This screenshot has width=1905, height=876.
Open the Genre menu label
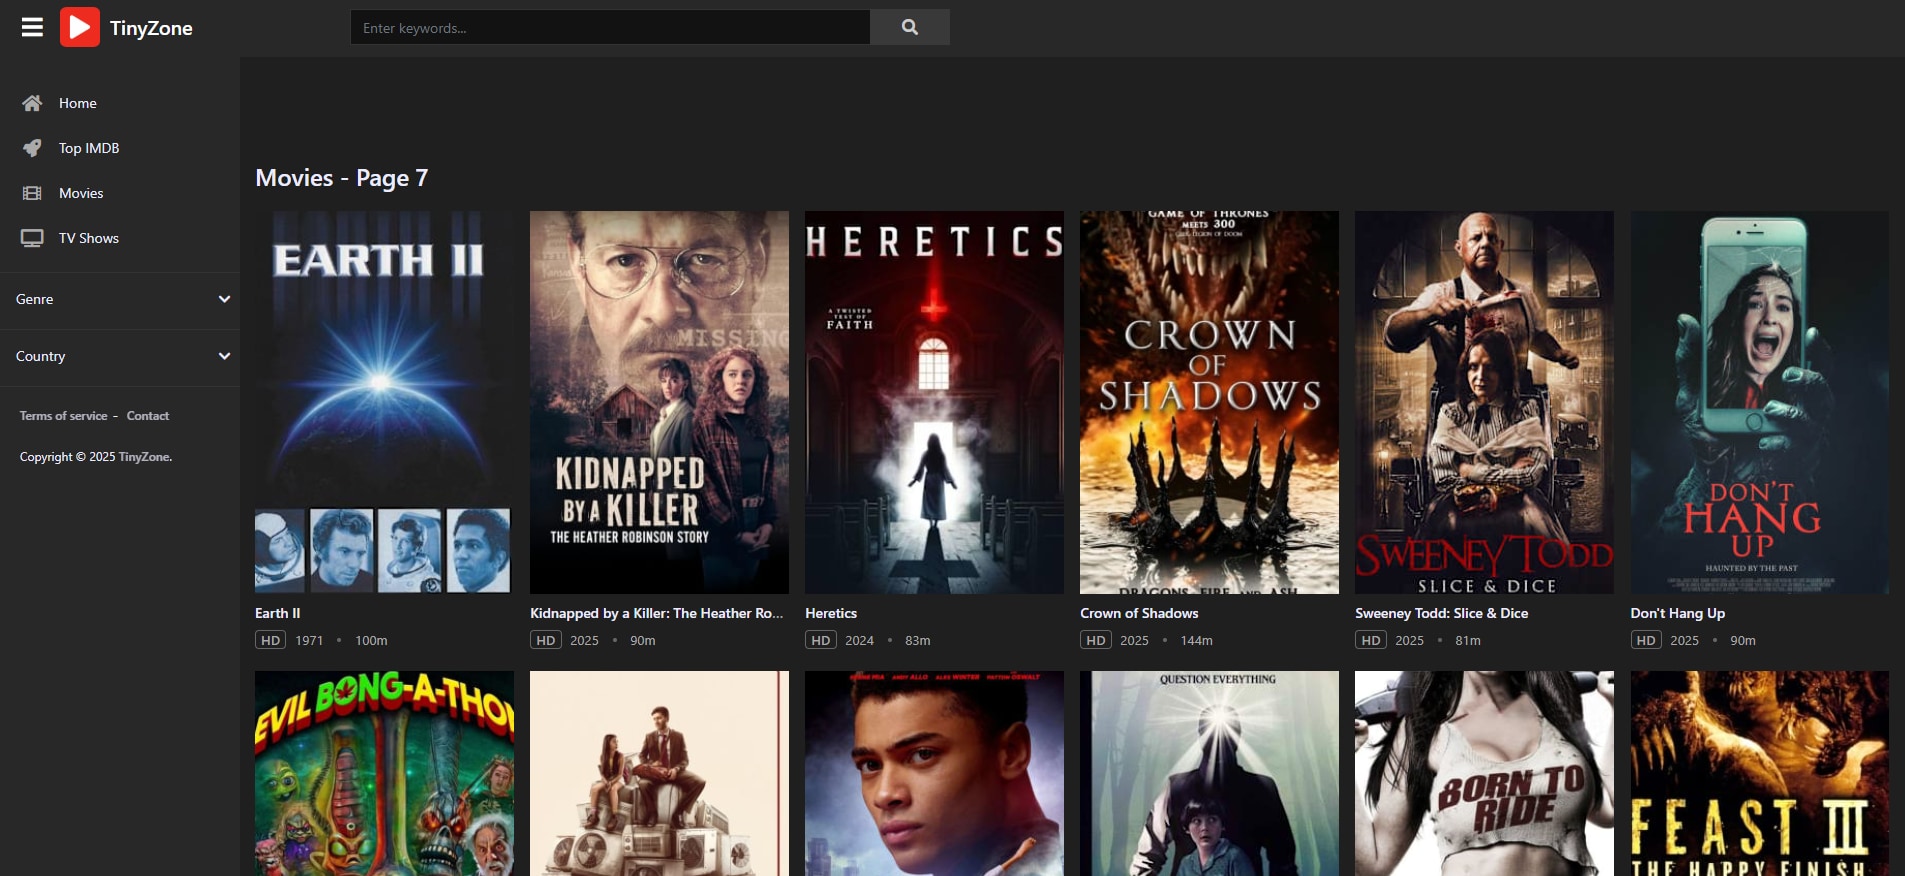coord(35,299)
